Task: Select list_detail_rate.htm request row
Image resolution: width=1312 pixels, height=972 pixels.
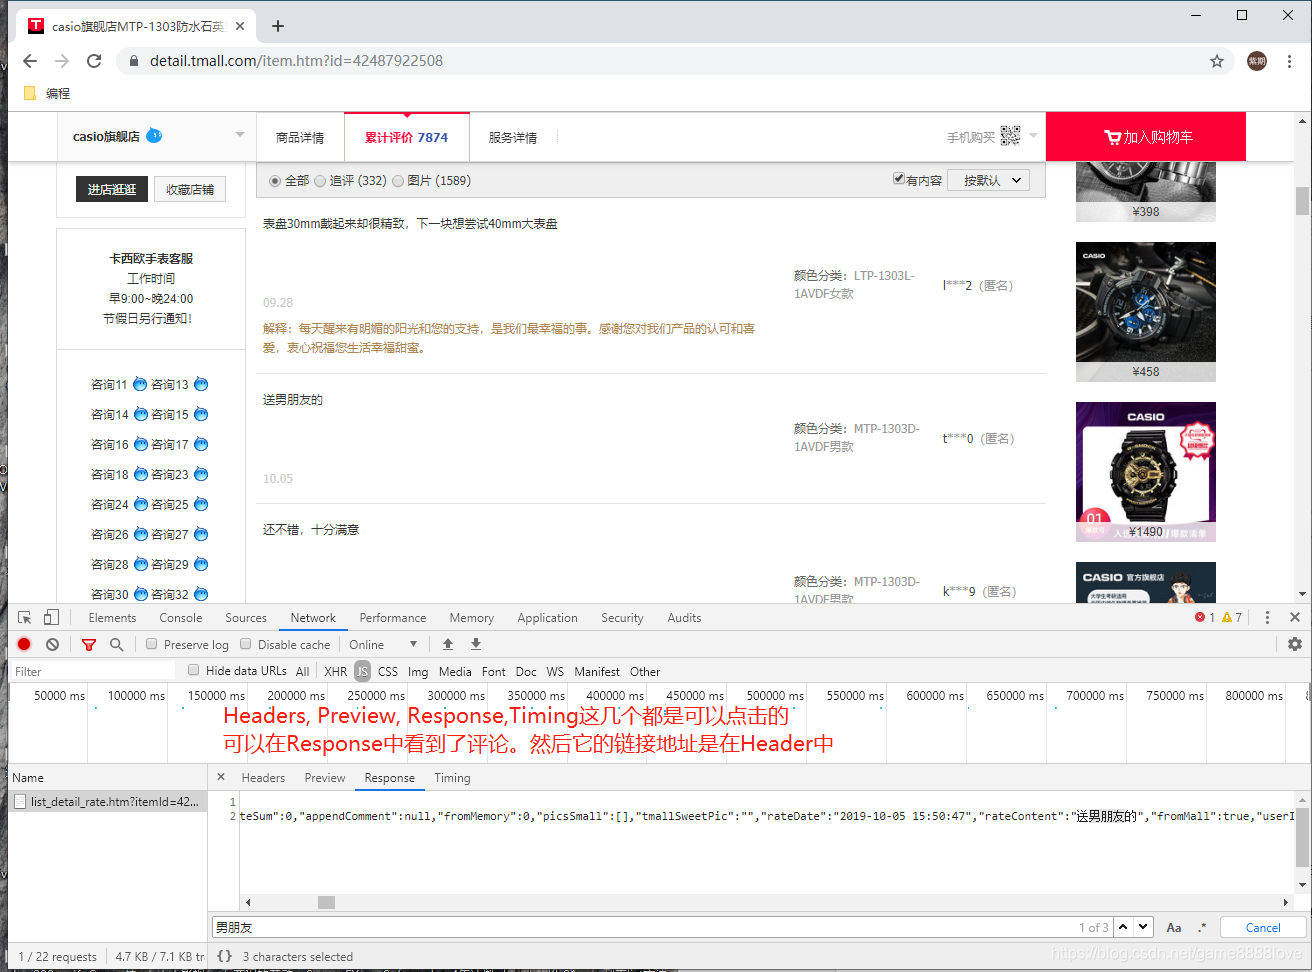Action: coord(107,802)
